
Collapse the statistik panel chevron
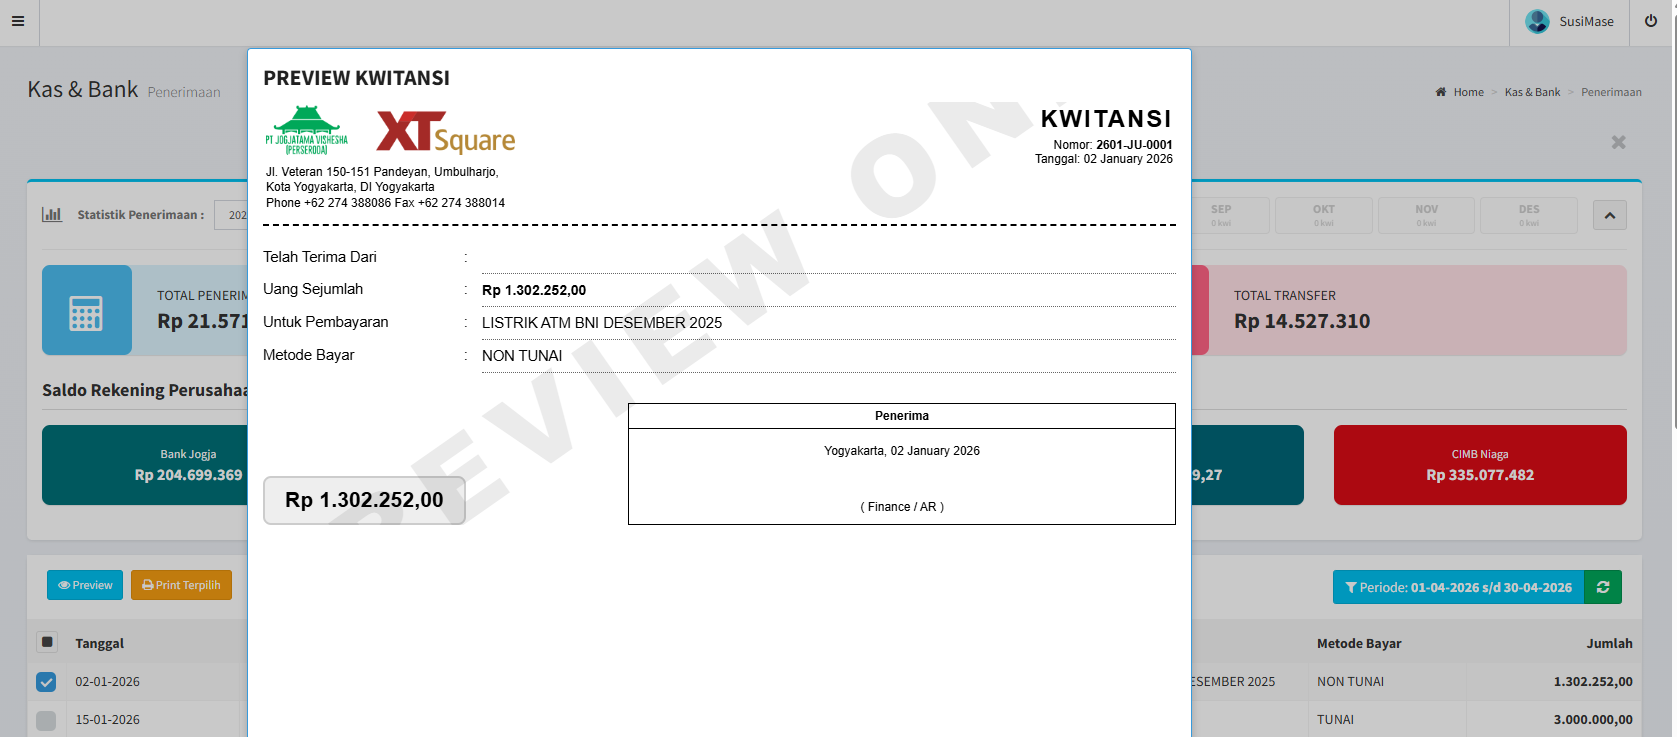(1609, 215)
